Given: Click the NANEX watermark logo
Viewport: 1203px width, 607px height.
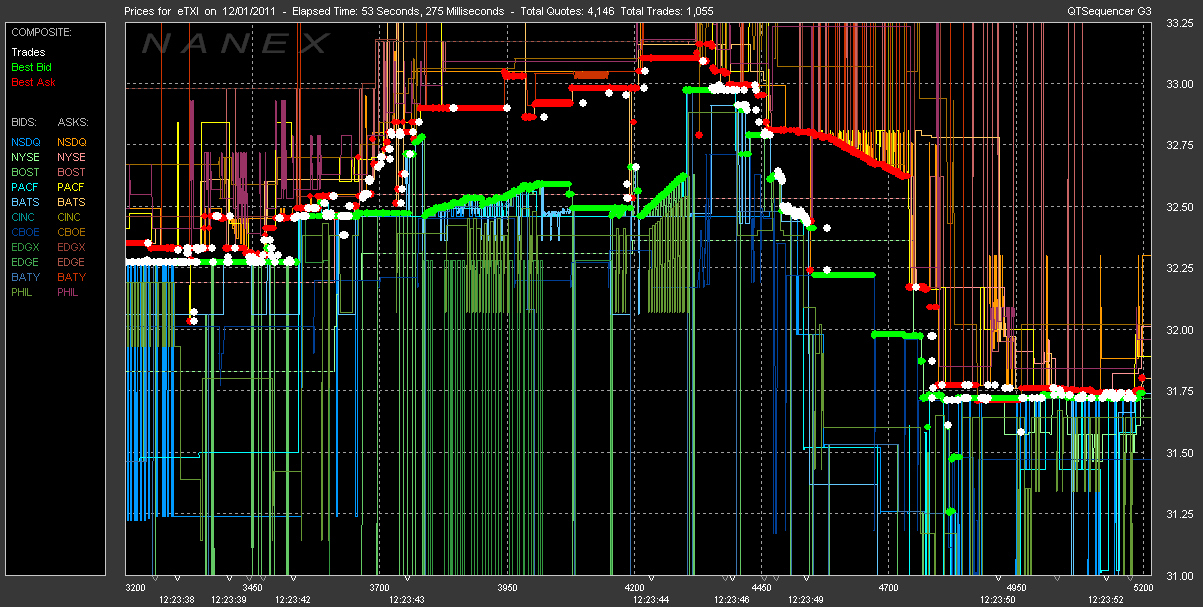Looking at the screenshot, I should 236,44.
